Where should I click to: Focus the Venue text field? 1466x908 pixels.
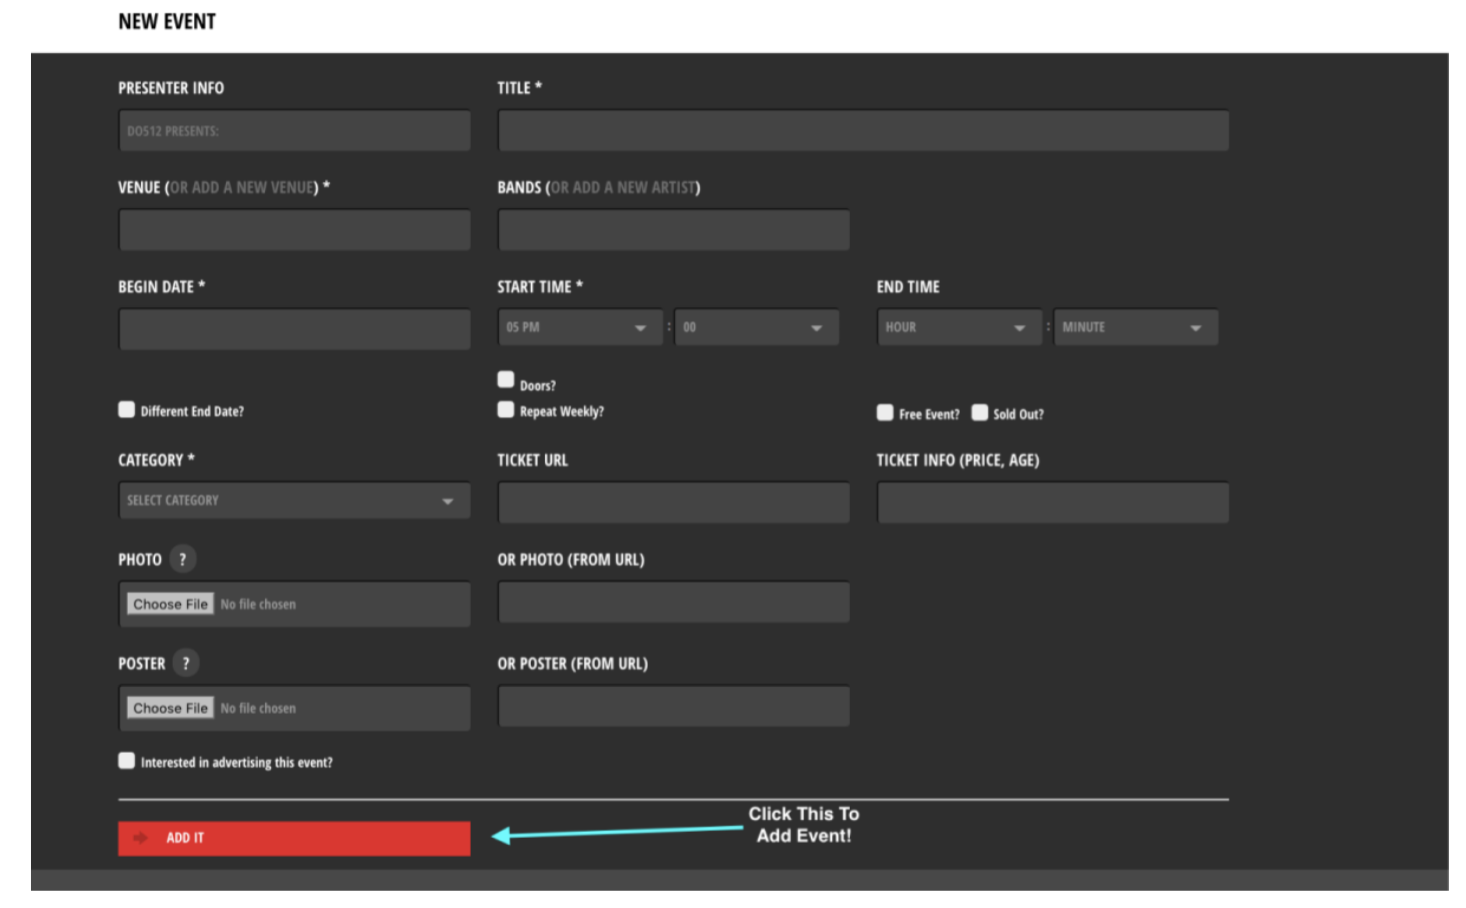(x=294, y=230)
